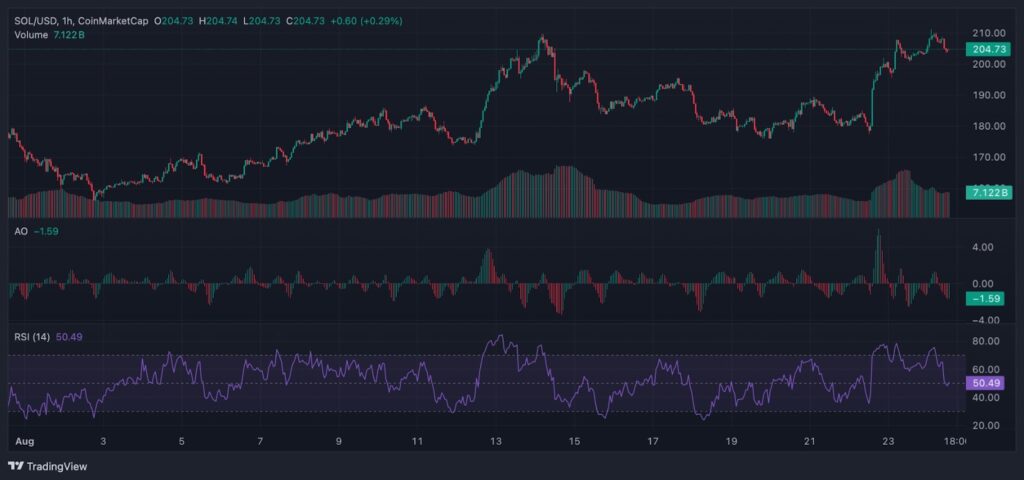Click the Aug date label on time axis
Image resolution: width=1024 pixels, height=480 pixels.
[24, 441]
